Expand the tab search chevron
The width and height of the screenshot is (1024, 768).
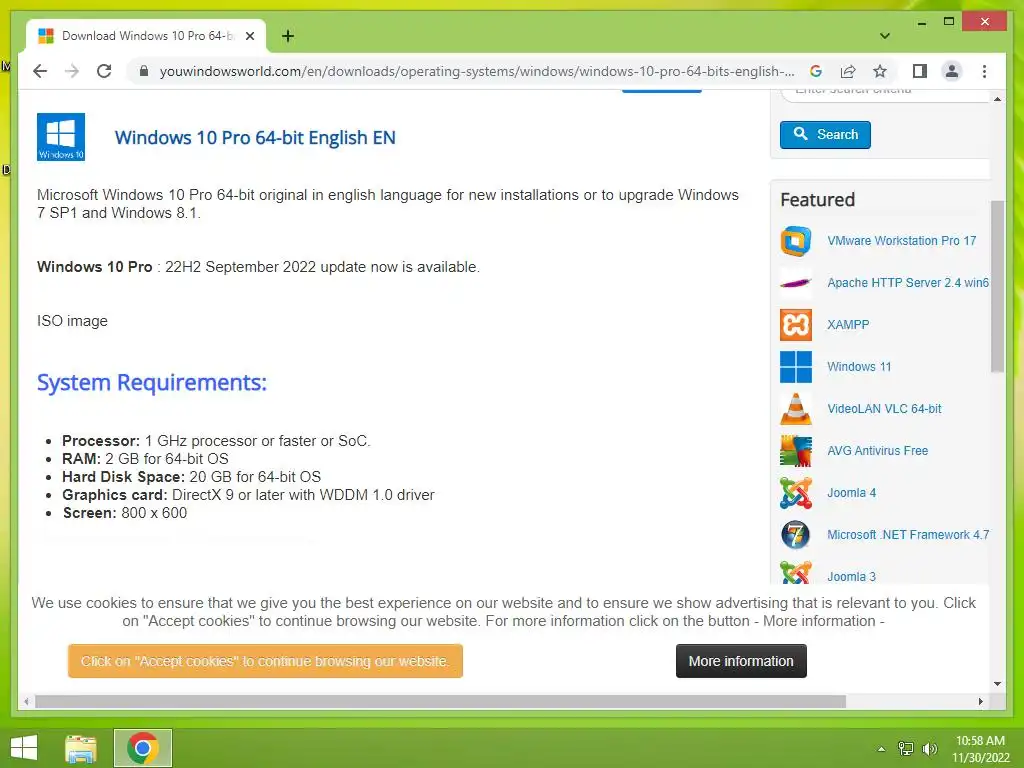[x=885, y=36]
